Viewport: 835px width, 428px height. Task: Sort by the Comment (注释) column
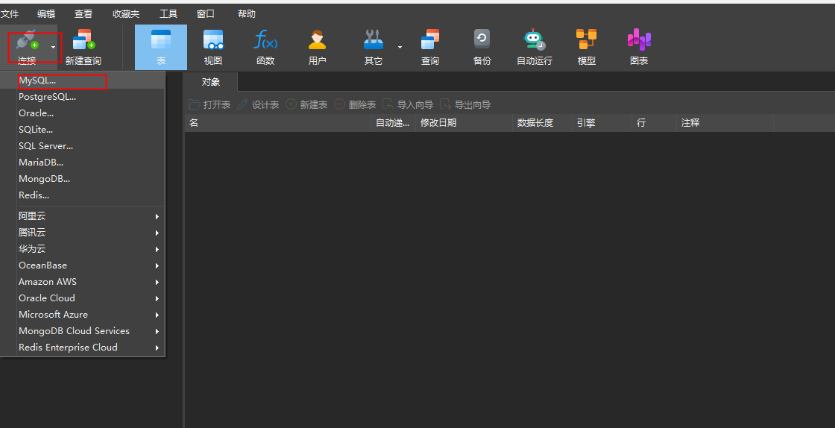[725, 123]
